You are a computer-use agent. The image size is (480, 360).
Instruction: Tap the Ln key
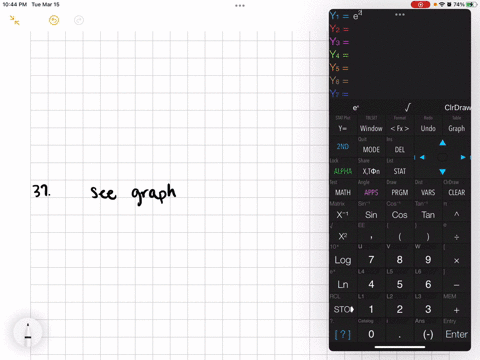(343, 284)
